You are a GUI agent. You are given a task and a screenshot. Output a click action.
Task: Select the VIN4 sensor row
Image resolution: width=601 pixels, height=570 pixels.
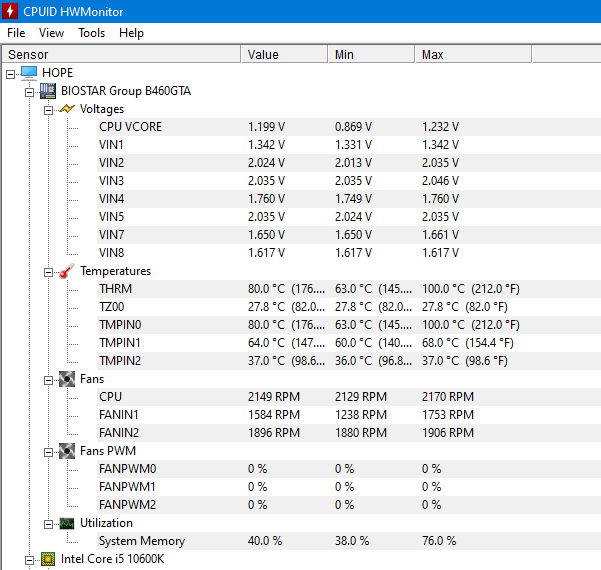click(349, 199)
